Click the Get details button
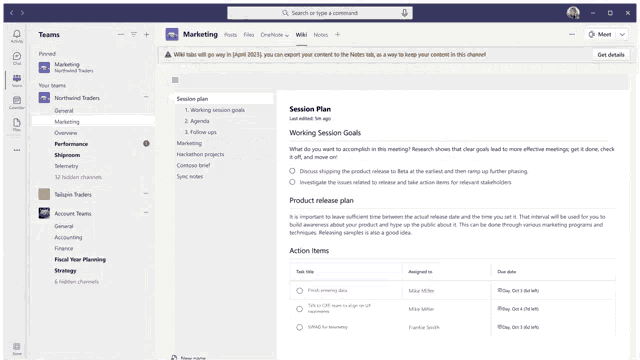640x360 pixels. click(x=611, y=55)
